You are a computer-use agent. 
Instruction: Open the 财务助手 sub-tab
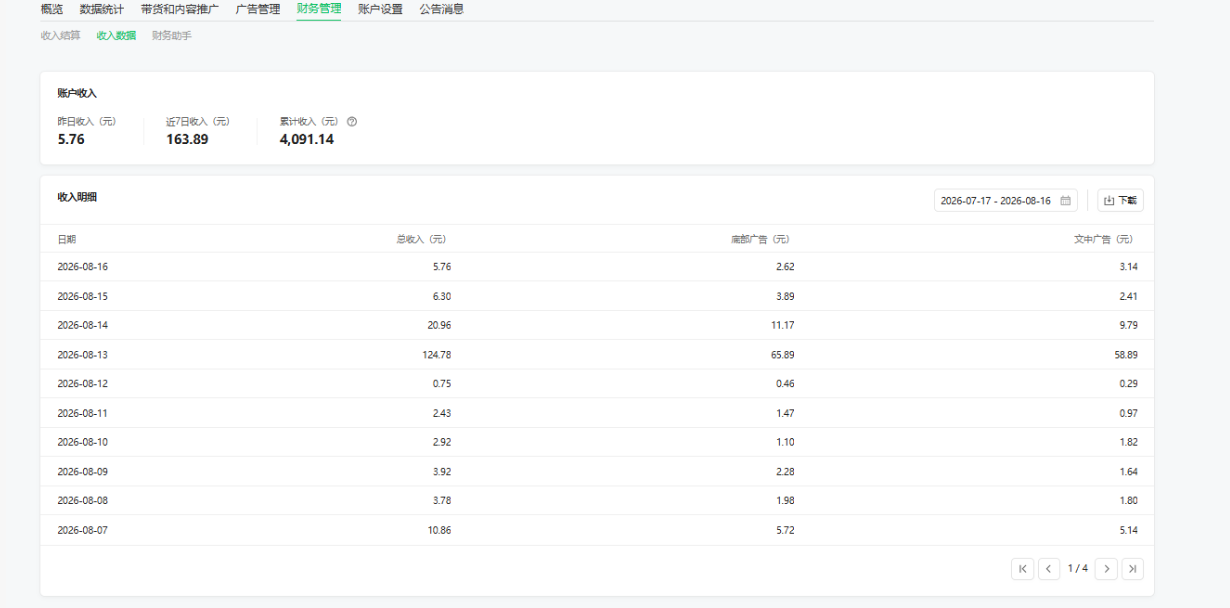pyautogui.click(x=172, y=35)
